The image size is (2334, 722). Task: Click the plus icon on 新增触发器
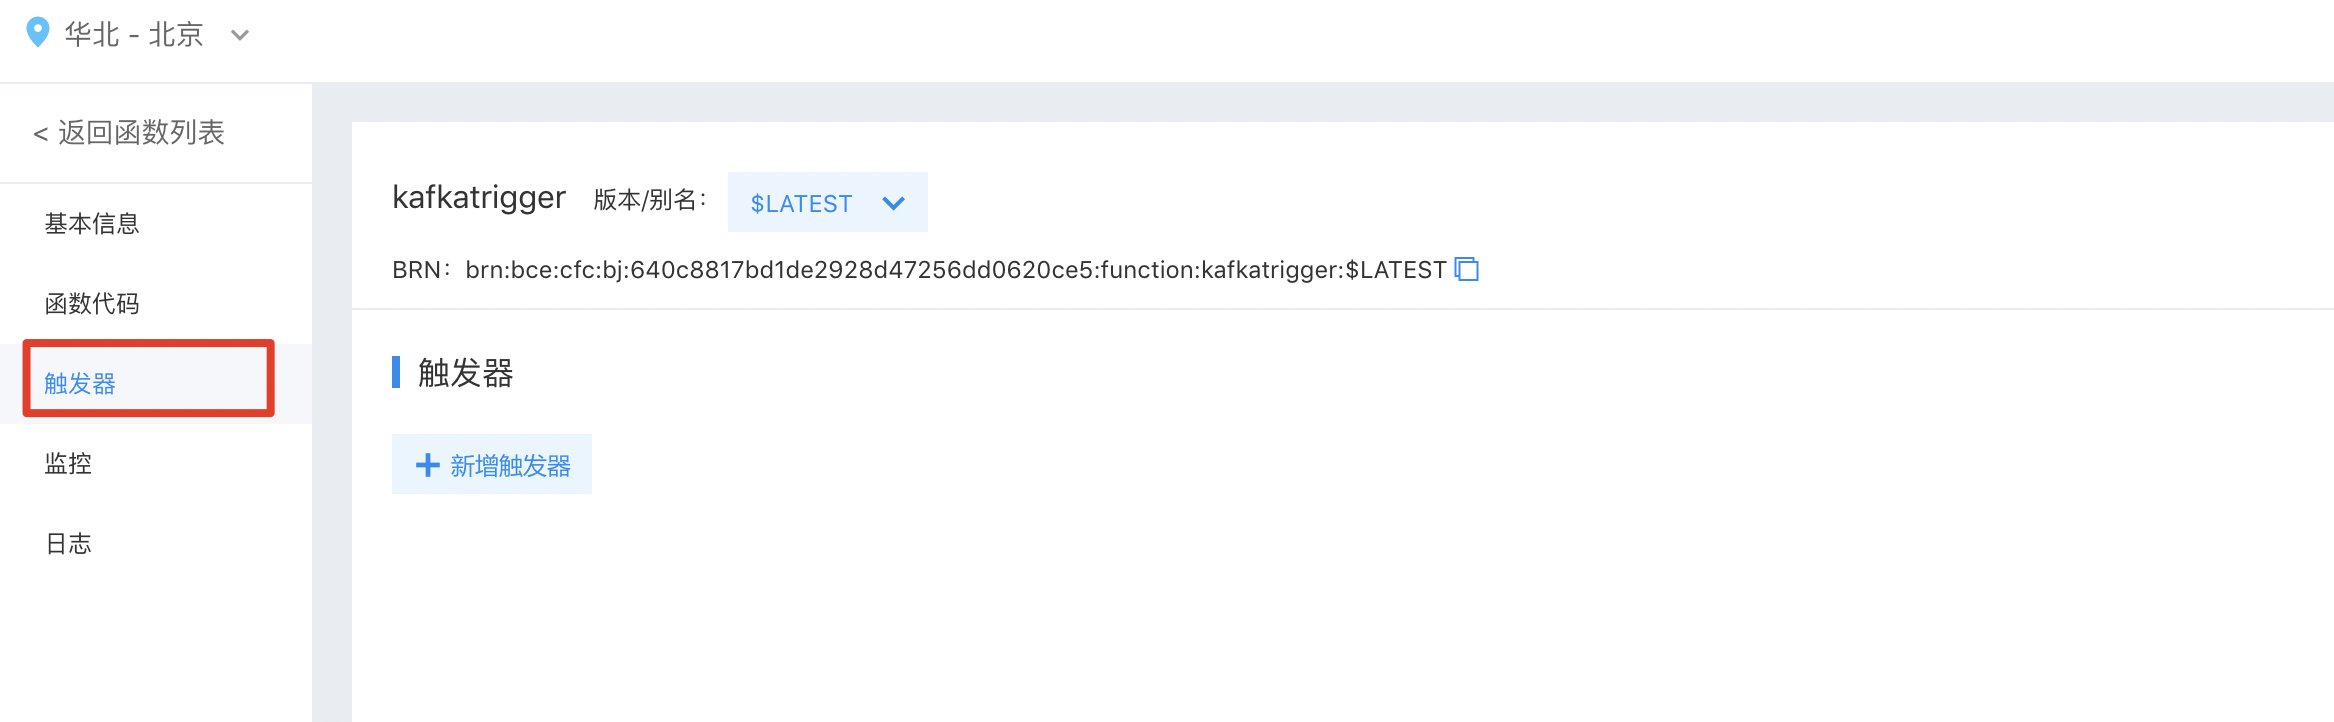point(427,465)
